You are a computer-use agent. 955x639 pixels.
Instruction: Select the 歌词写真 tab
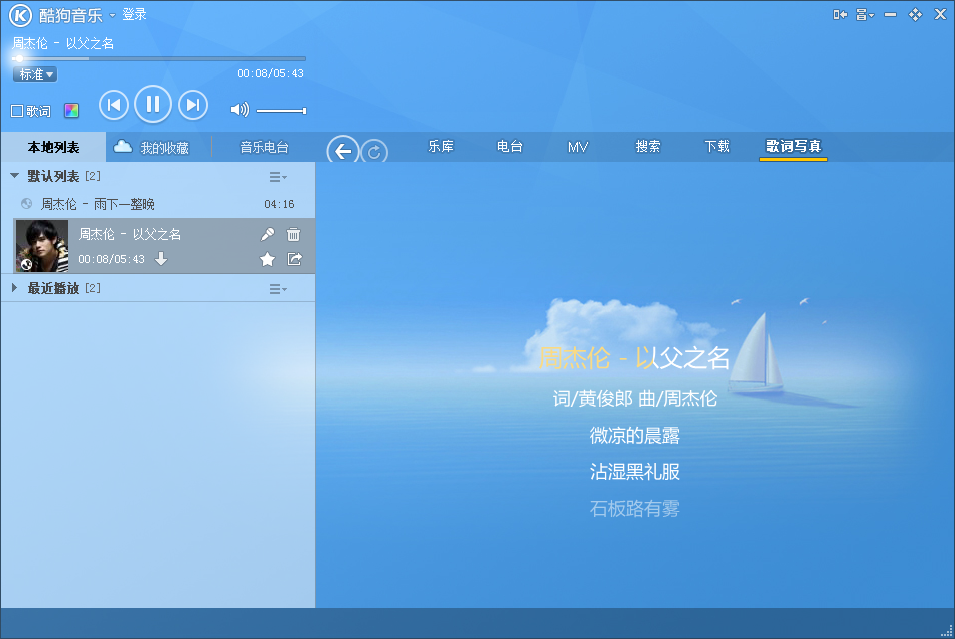(794, 147)
